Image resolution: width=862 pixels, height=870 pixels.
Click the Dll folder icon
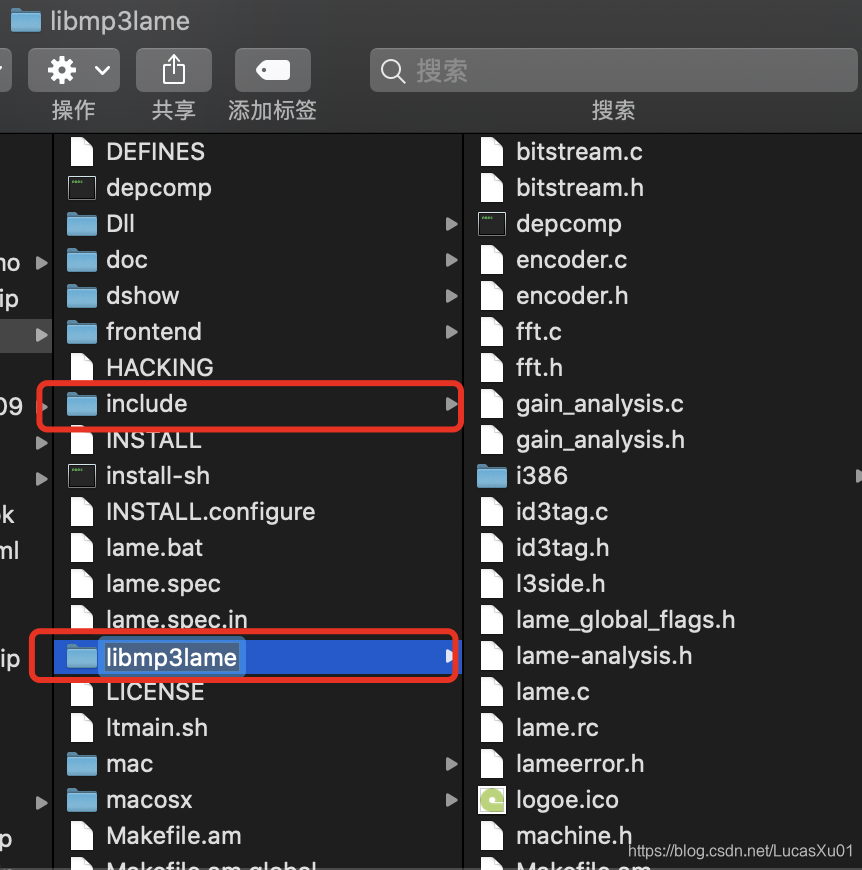pyautogui.click(x=82, y=224)
